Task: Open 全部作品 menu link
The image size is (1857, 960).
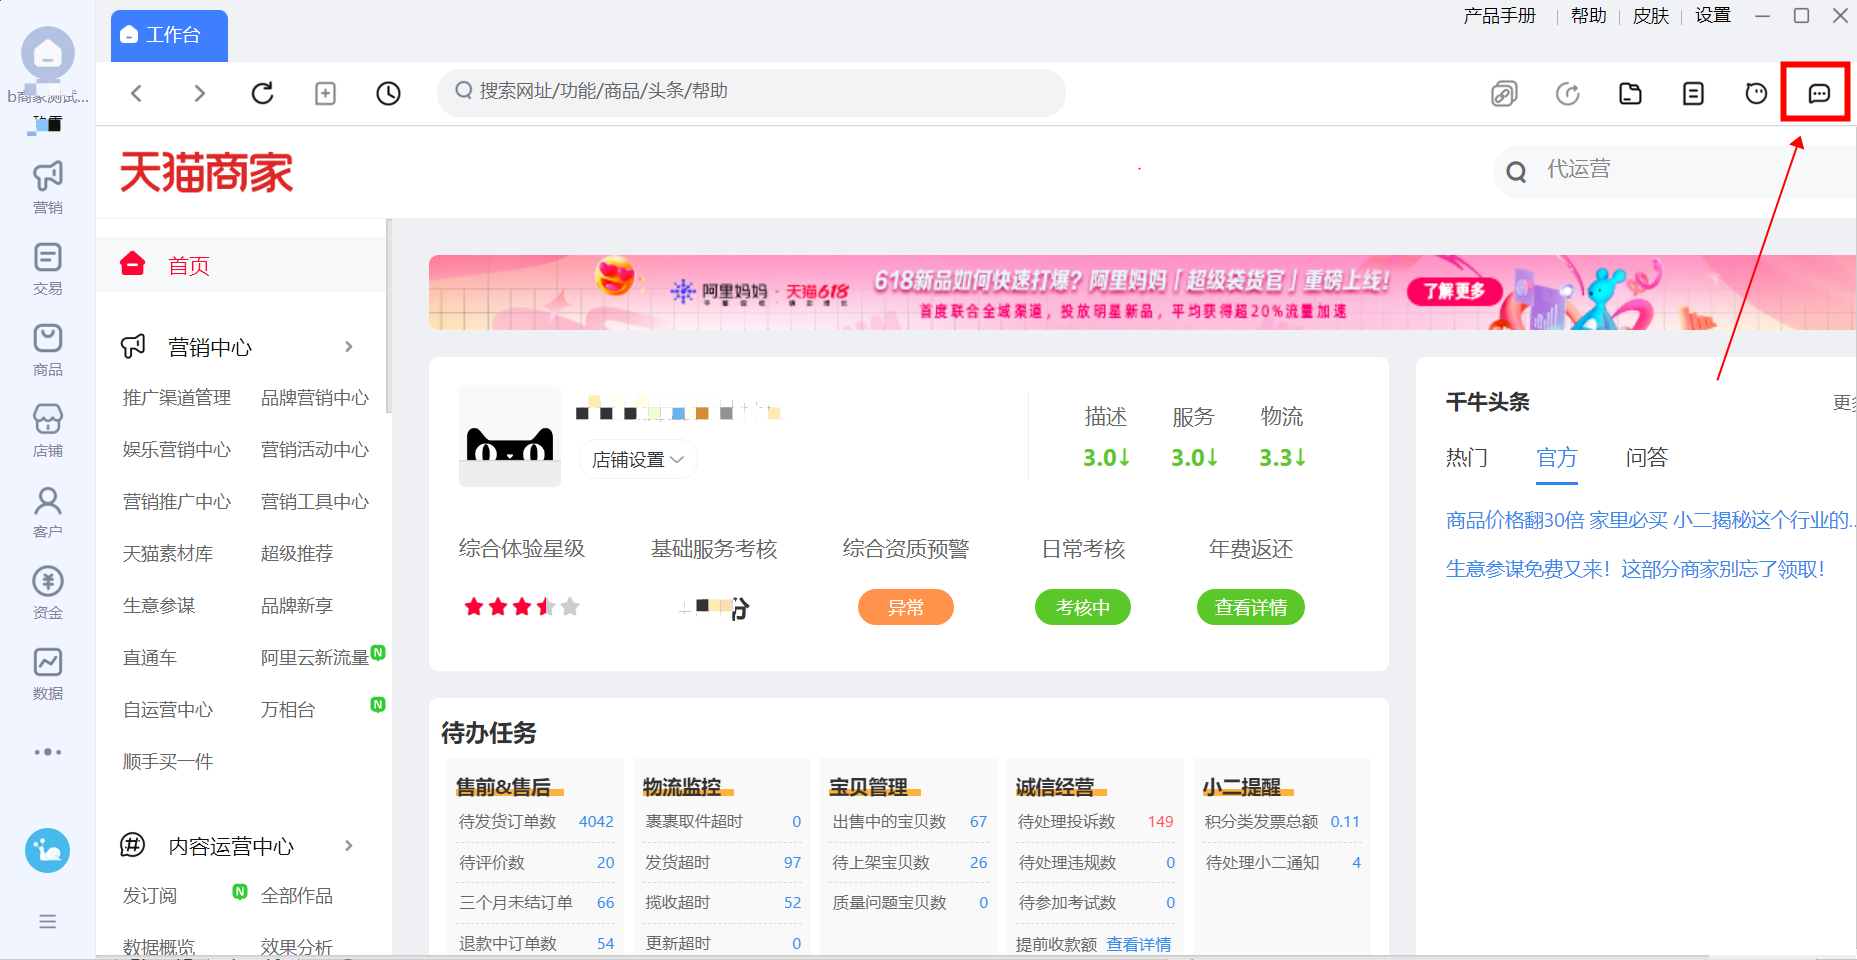Action: click(x=297, y=896)
